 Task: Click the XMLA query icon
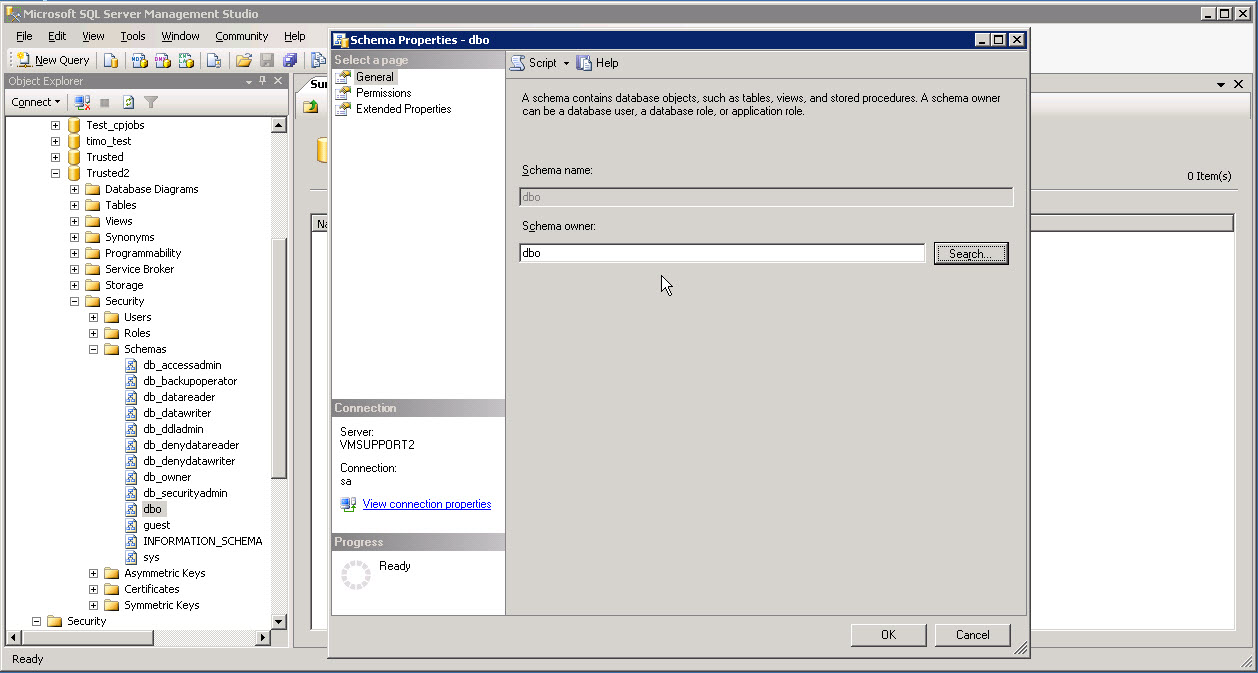[x=186, y=60]
